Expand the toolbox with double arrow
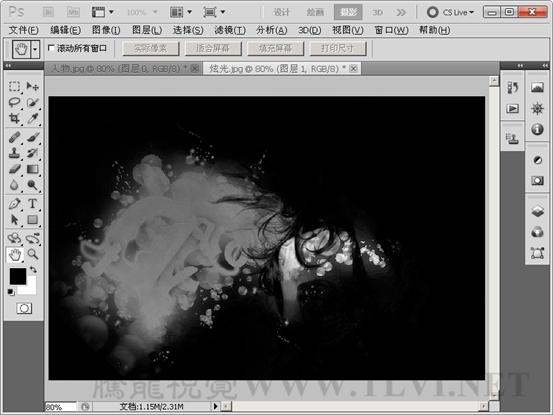 point(8,66)
